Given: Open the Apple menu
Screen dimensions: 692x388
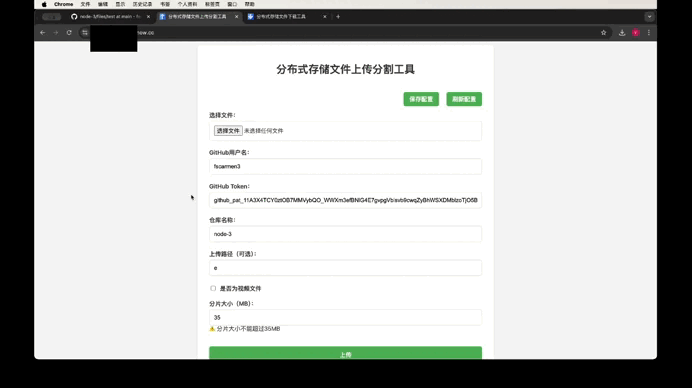Looking at the screenshot, I should pos(44,4).
